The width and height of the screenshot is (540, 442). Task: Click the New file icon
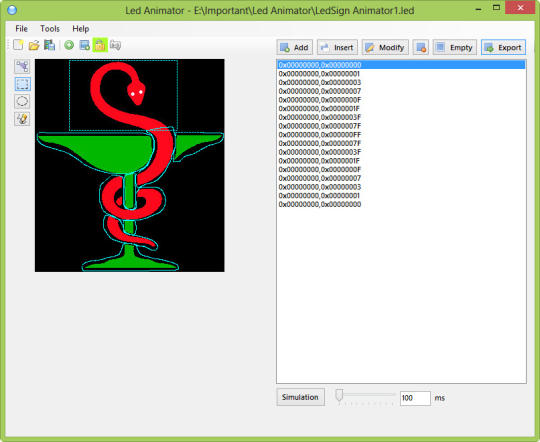tap(18, 45)
